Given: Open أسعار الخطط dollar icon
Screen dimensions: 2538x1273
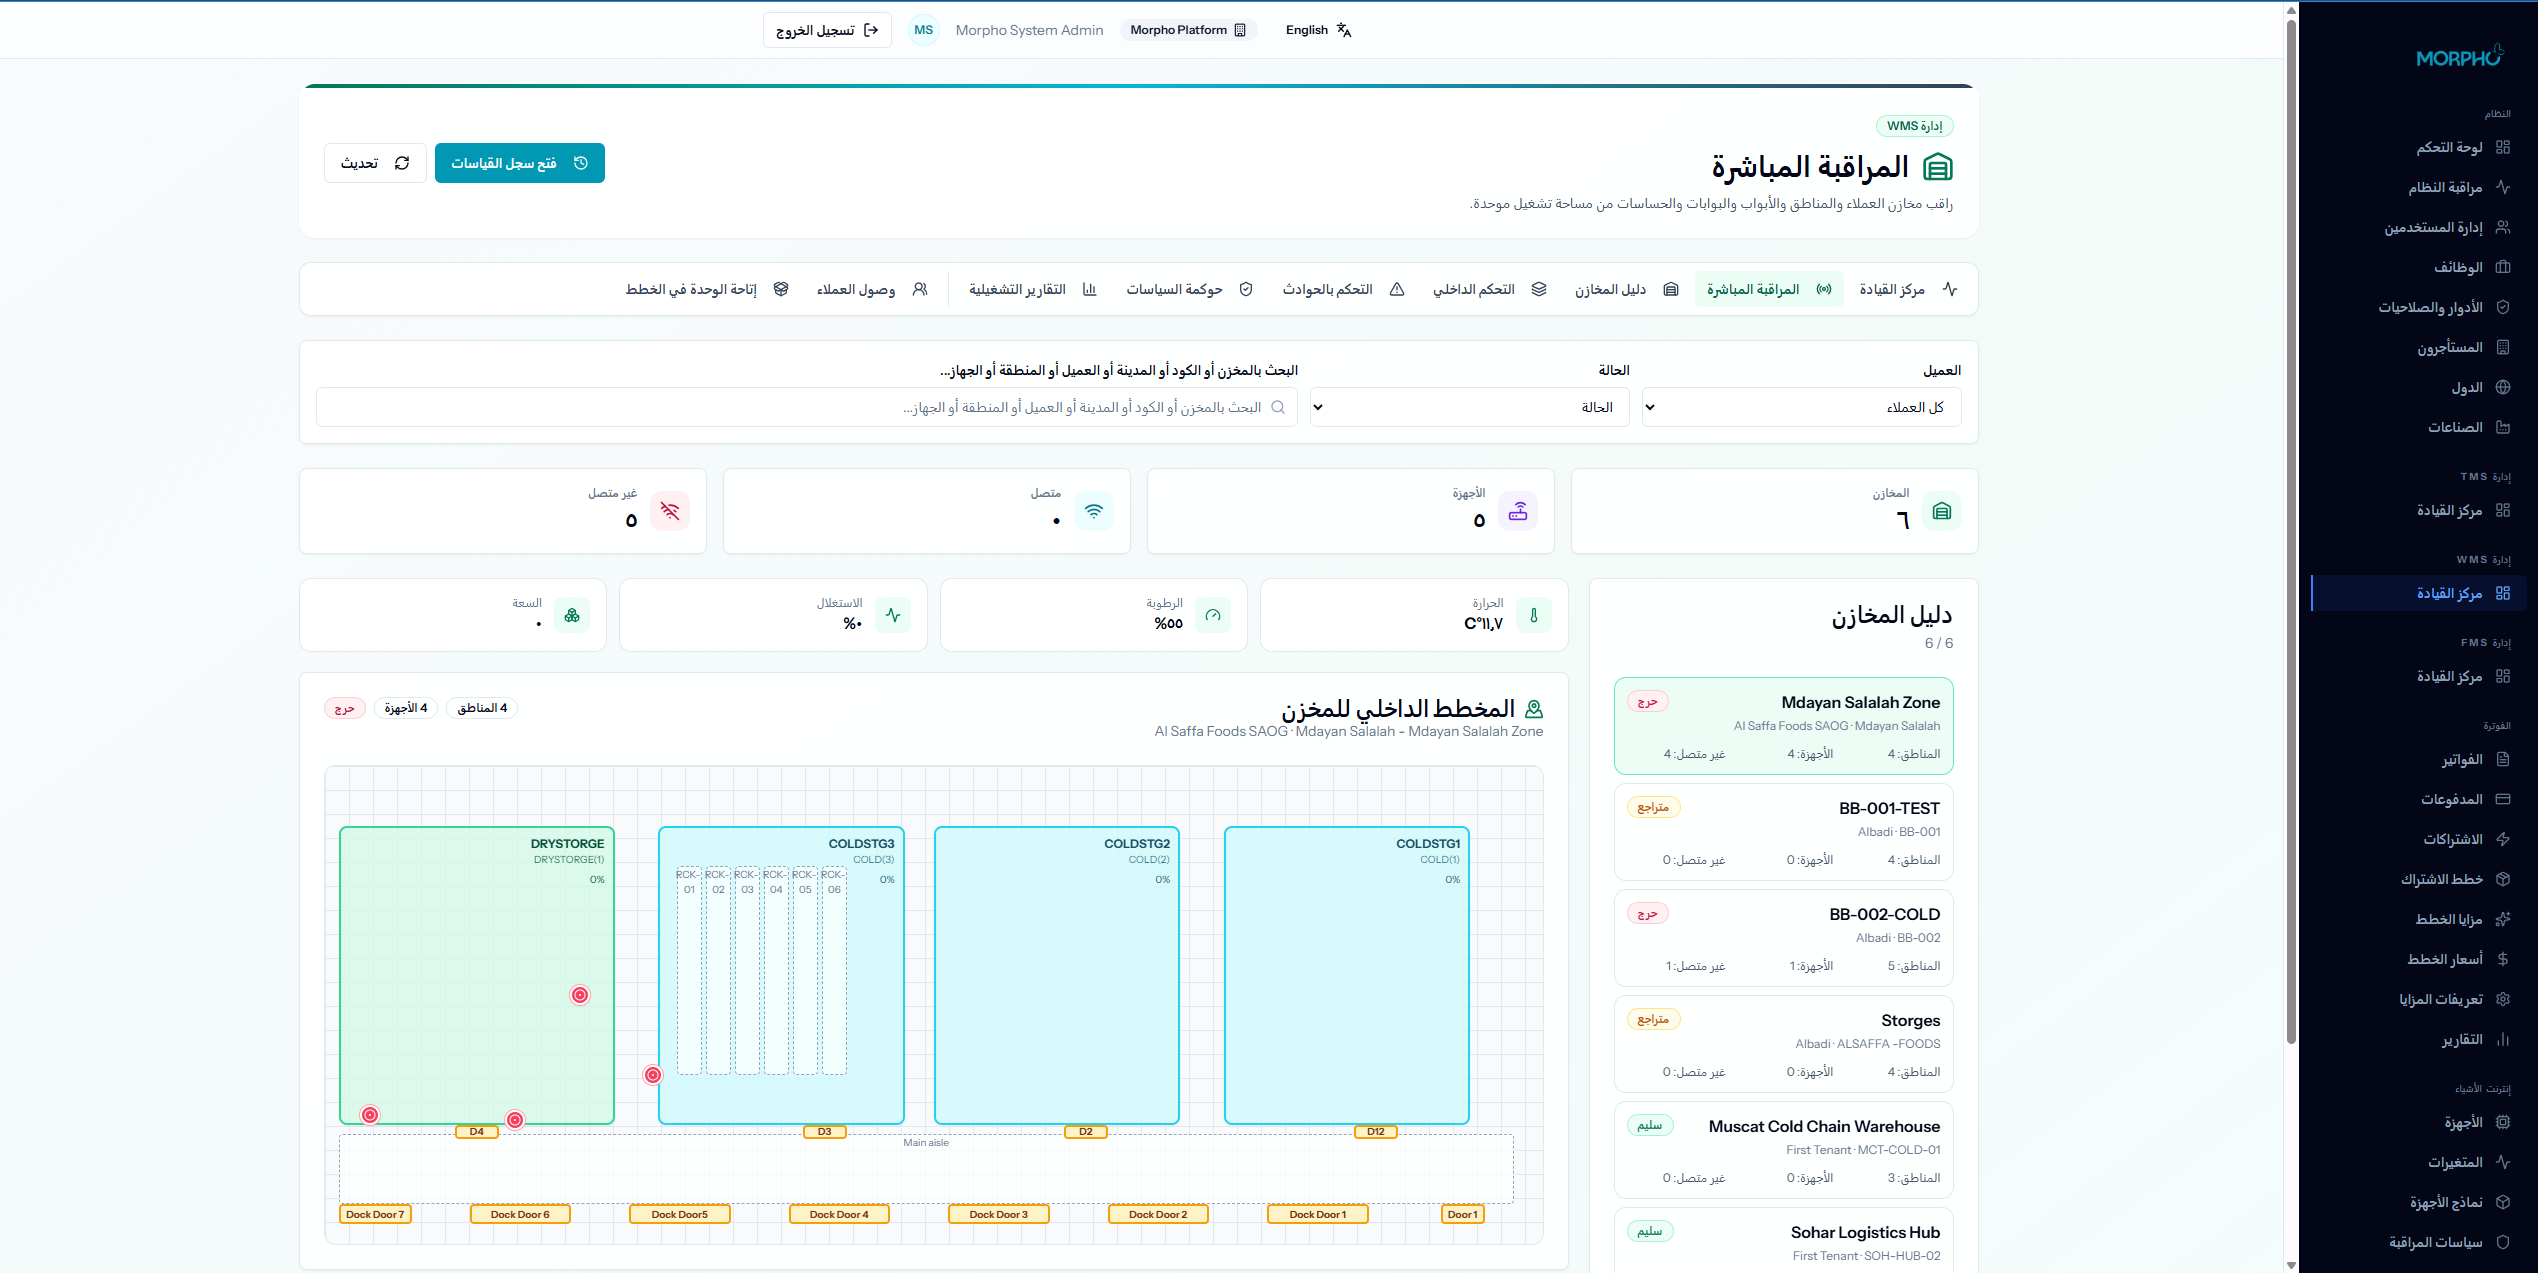Looking at the screenshot, I should (2502, 959).
